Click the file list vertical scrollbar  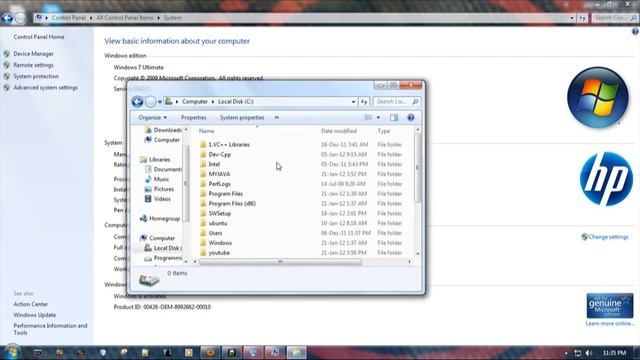[x=417, y=168]
